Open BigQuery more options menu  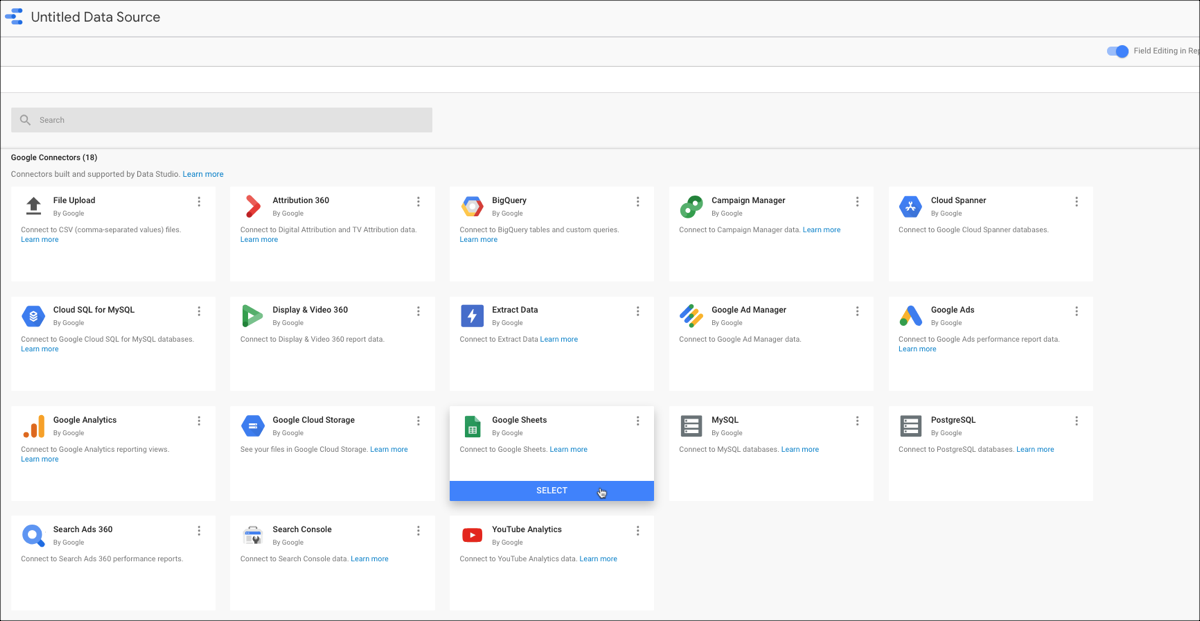pos(638,202)
